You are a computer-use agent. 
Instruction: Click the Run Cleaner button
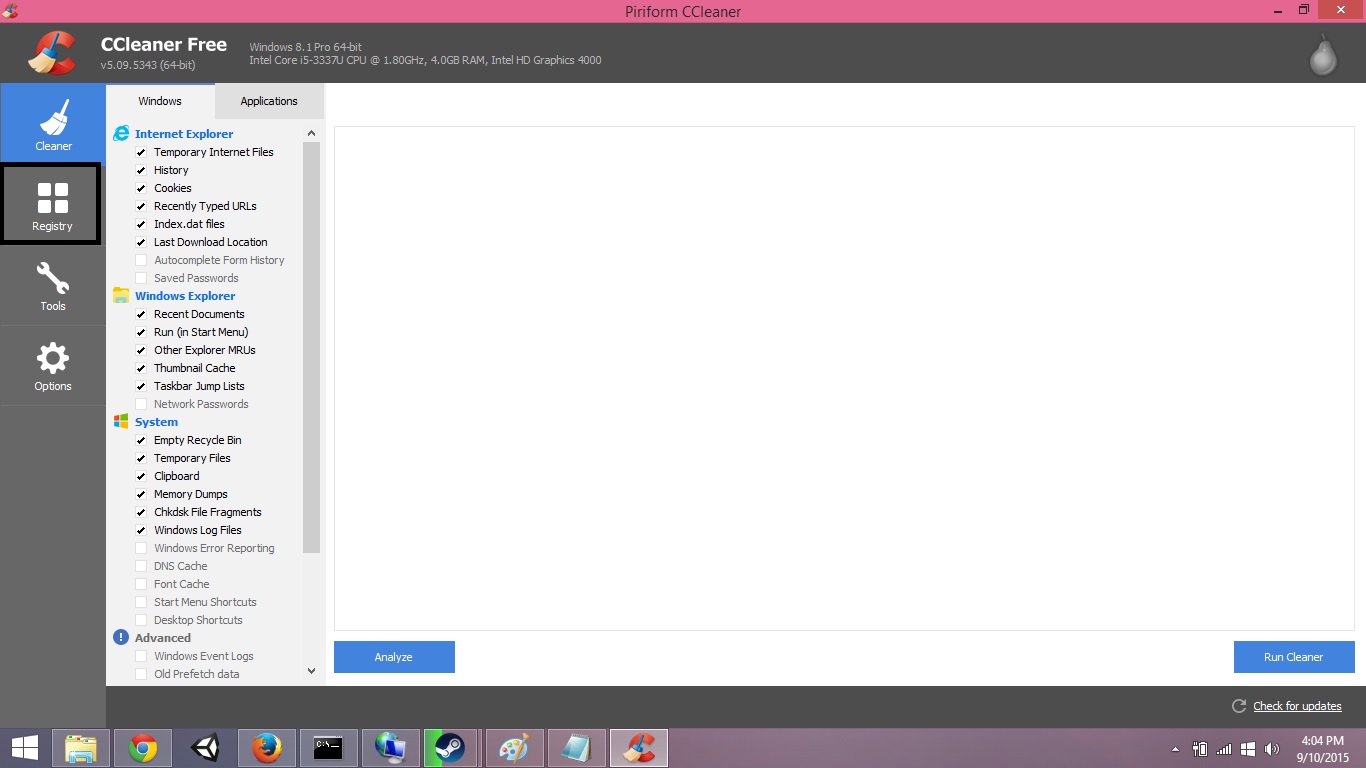[1294, 657]
